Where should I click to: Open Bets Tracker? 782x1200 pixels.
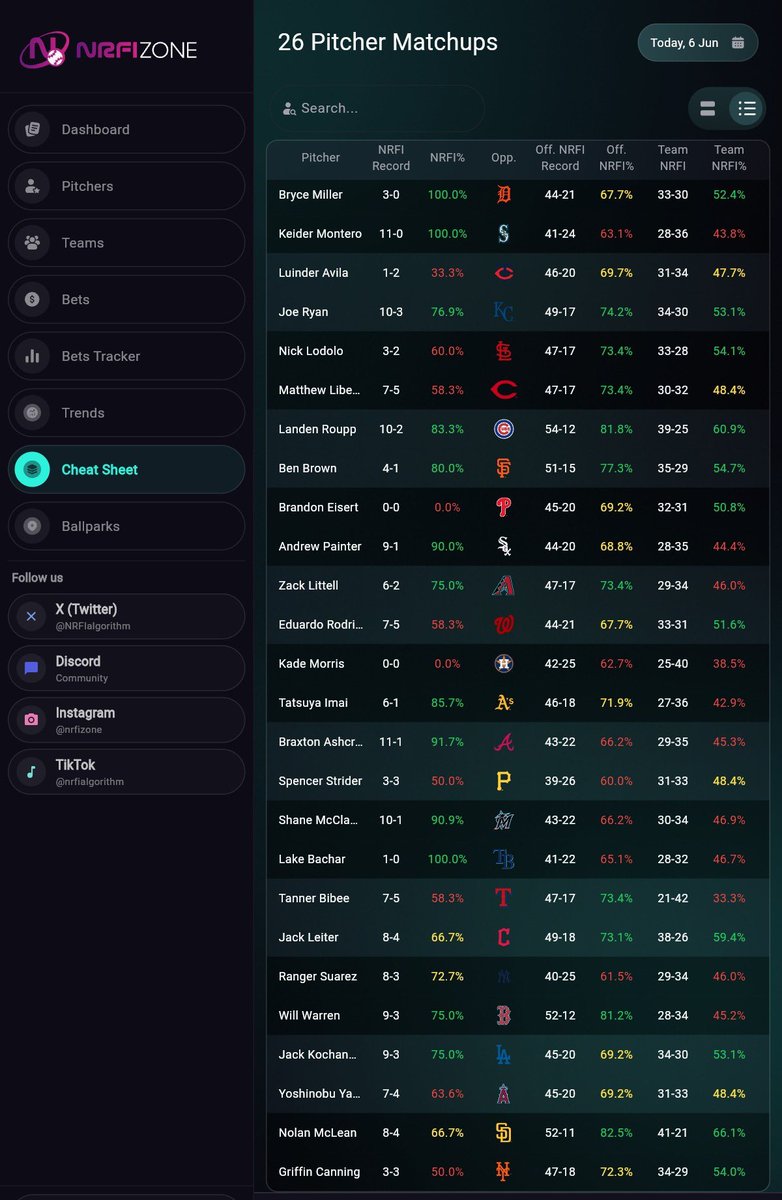point(126,356)
